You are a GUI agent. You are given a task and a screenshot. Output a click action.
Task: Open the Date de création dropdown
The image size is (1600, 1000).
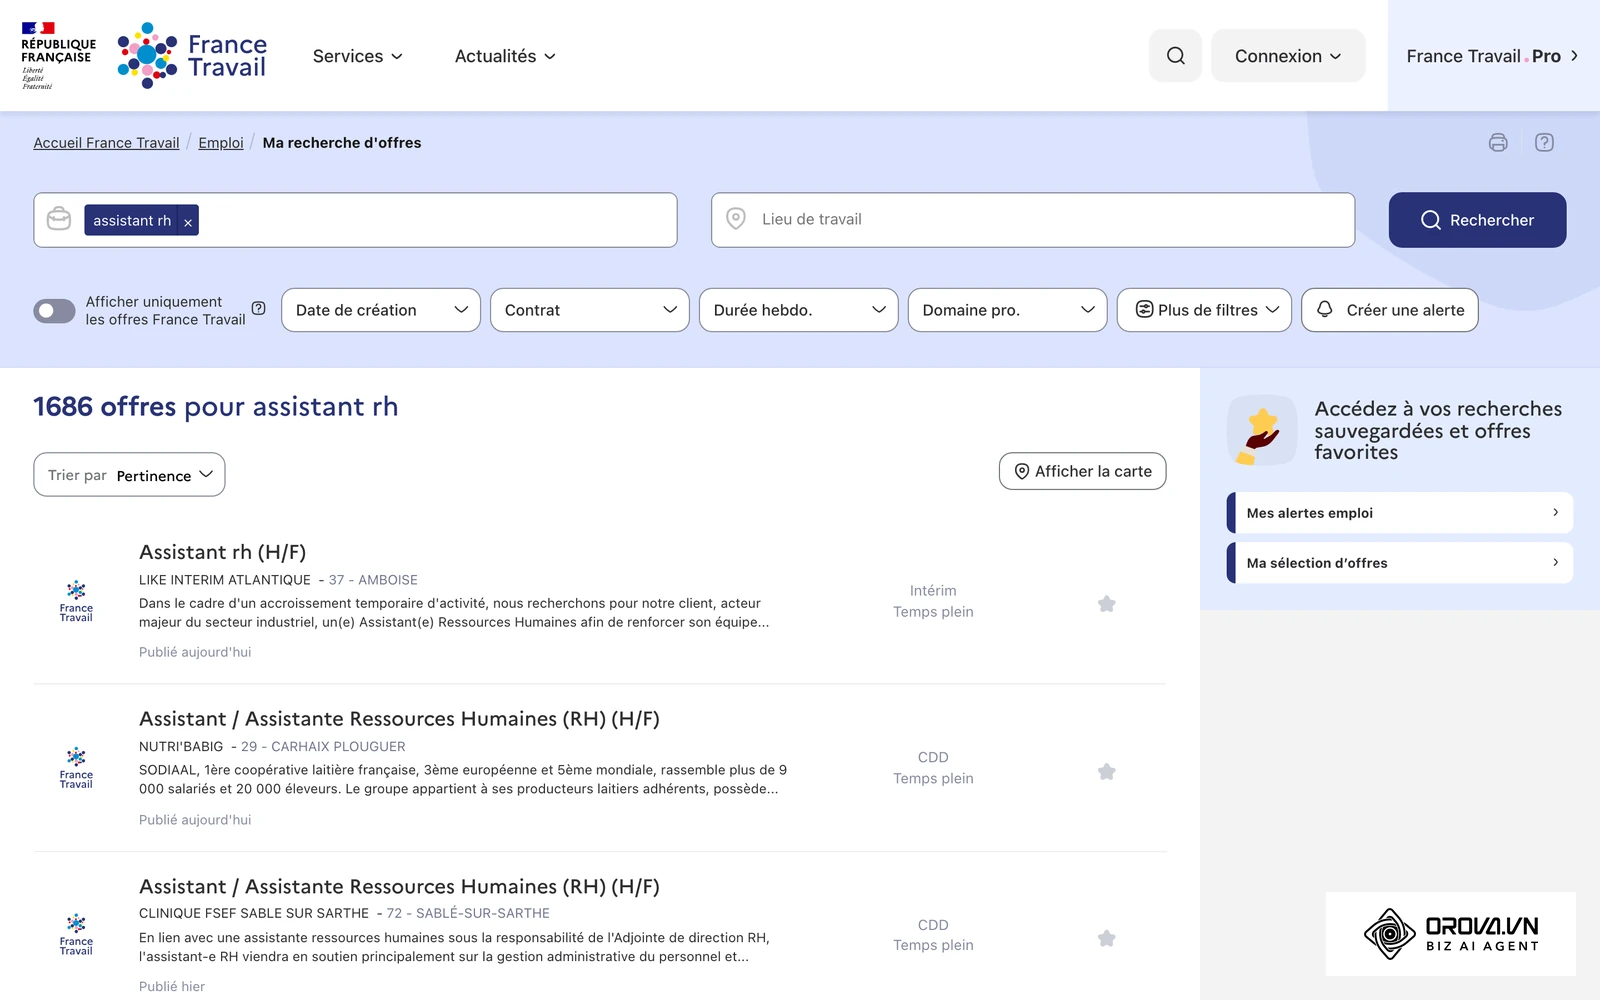pos(381,310)
